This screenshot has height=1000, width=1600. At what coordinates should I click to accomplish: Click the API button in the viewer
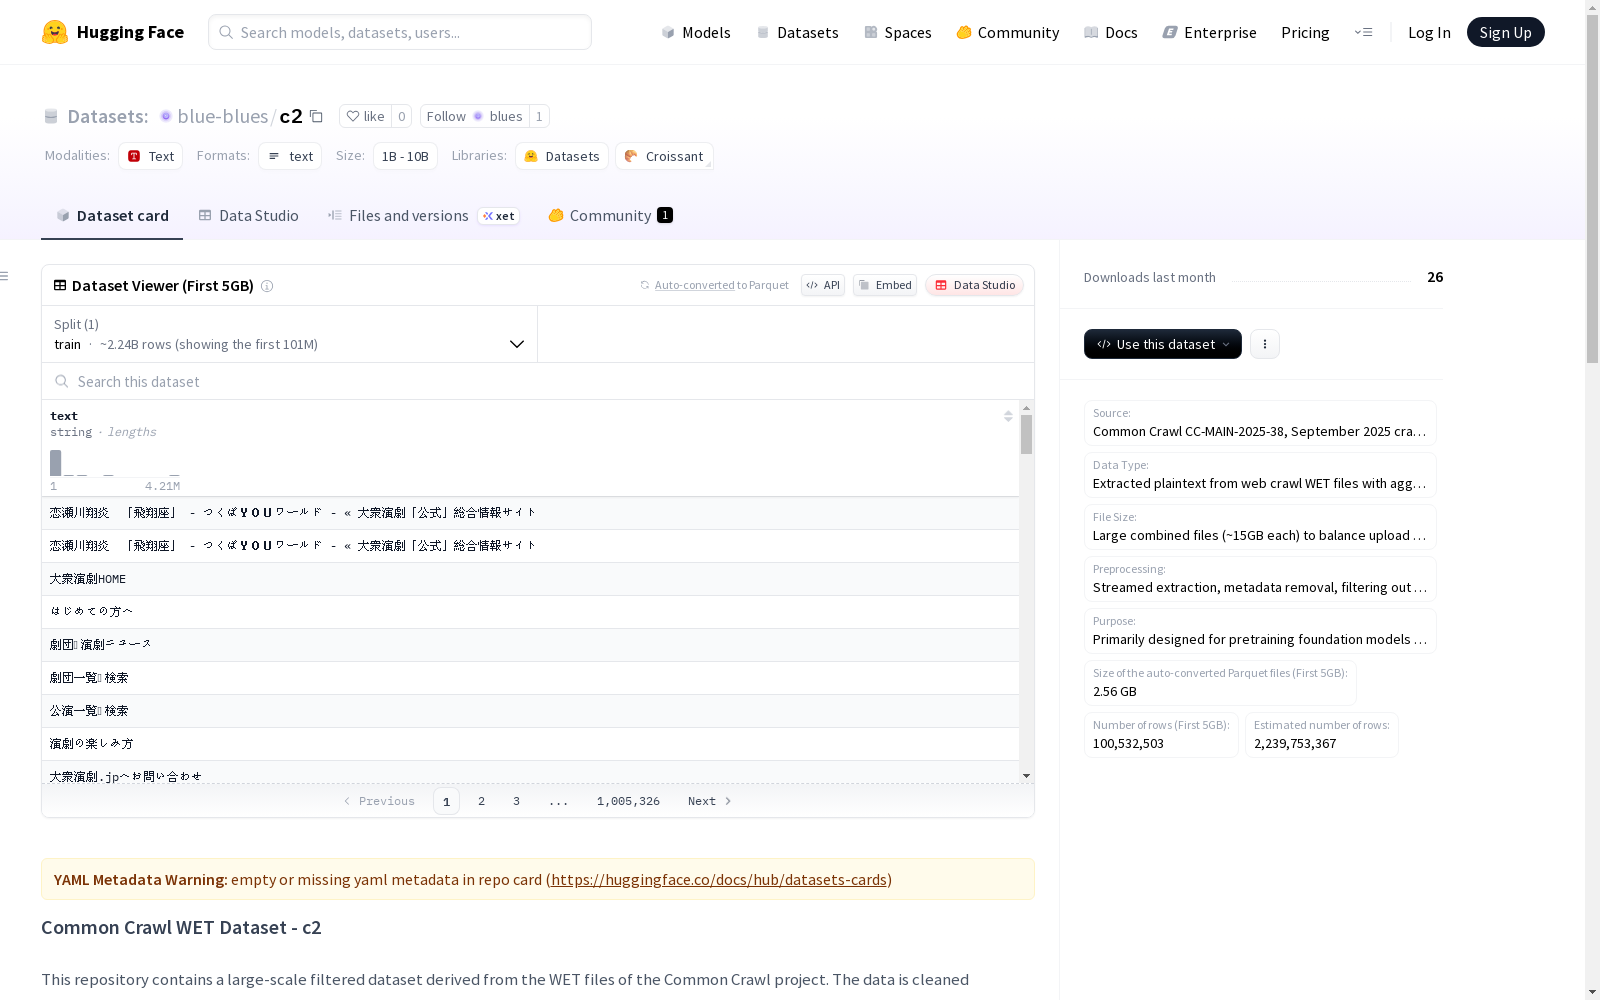tap(823, 285)
